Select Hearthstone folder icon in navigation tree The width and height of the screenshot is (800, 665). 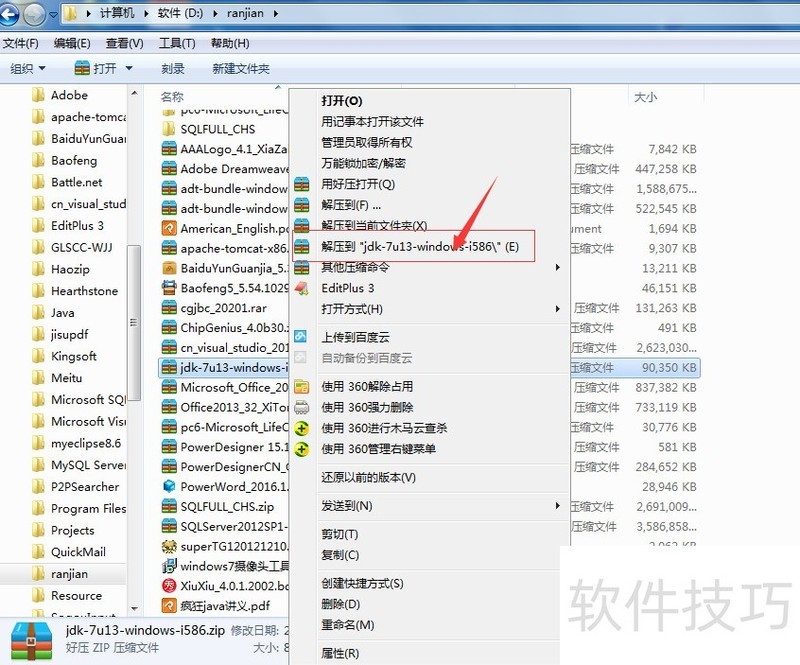click(38, 291)
